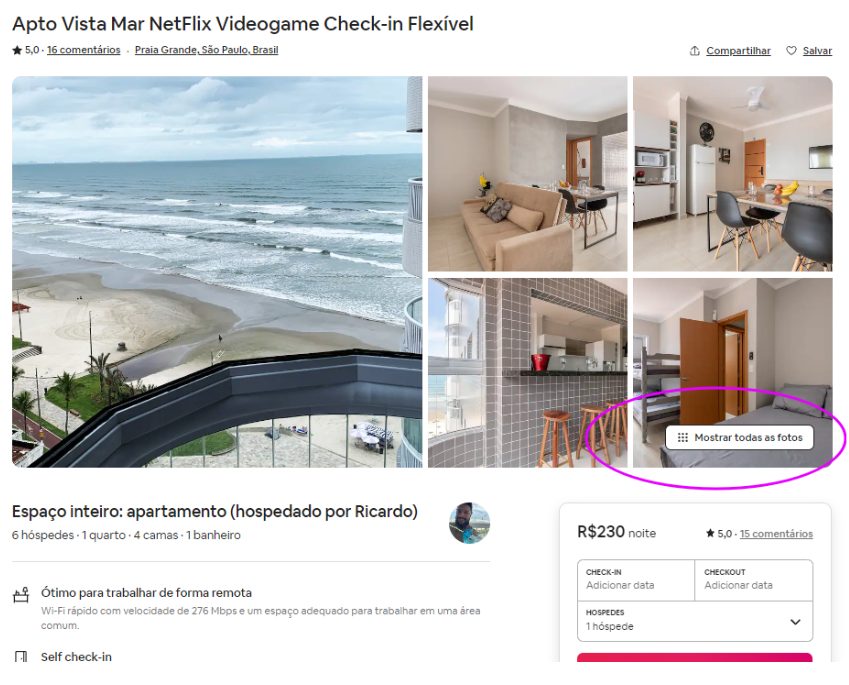849x685 pixels.
Task: Click the Salvar link
Action: [x=817, y=50]
